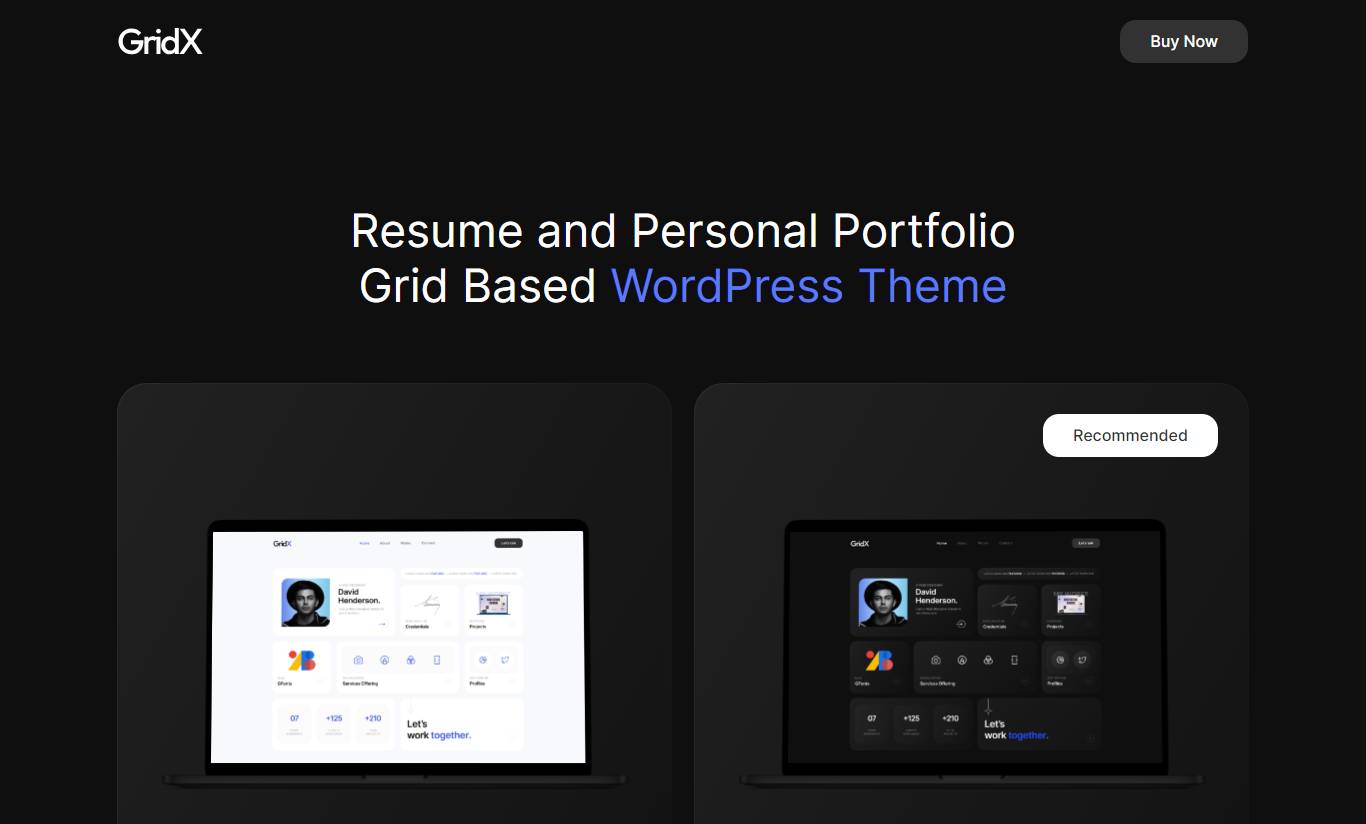Open the light version demo laptop preview
The width and height of the screenshot is (1366, 824).
(x=396, y=652)
